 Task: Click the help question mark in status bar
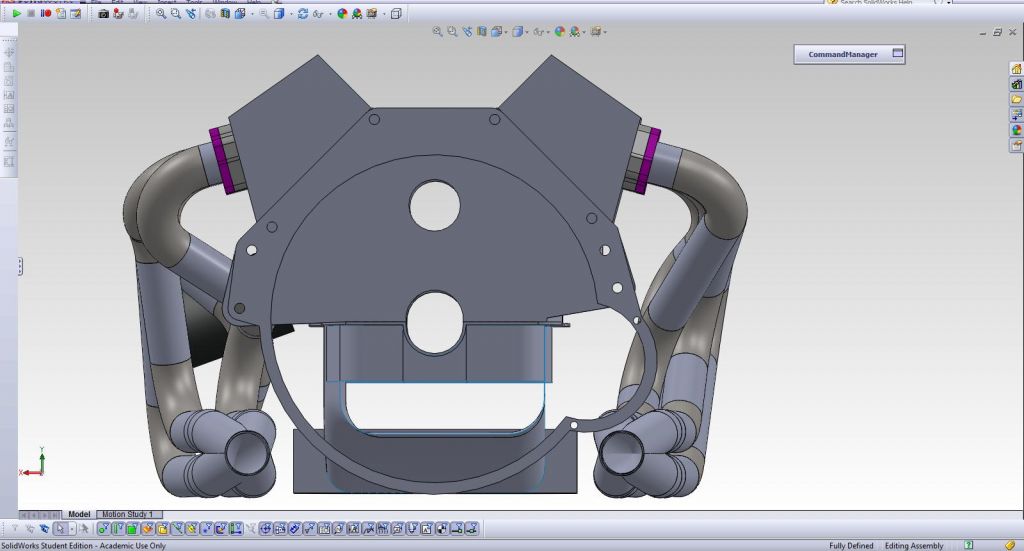(x=967, y=545)
